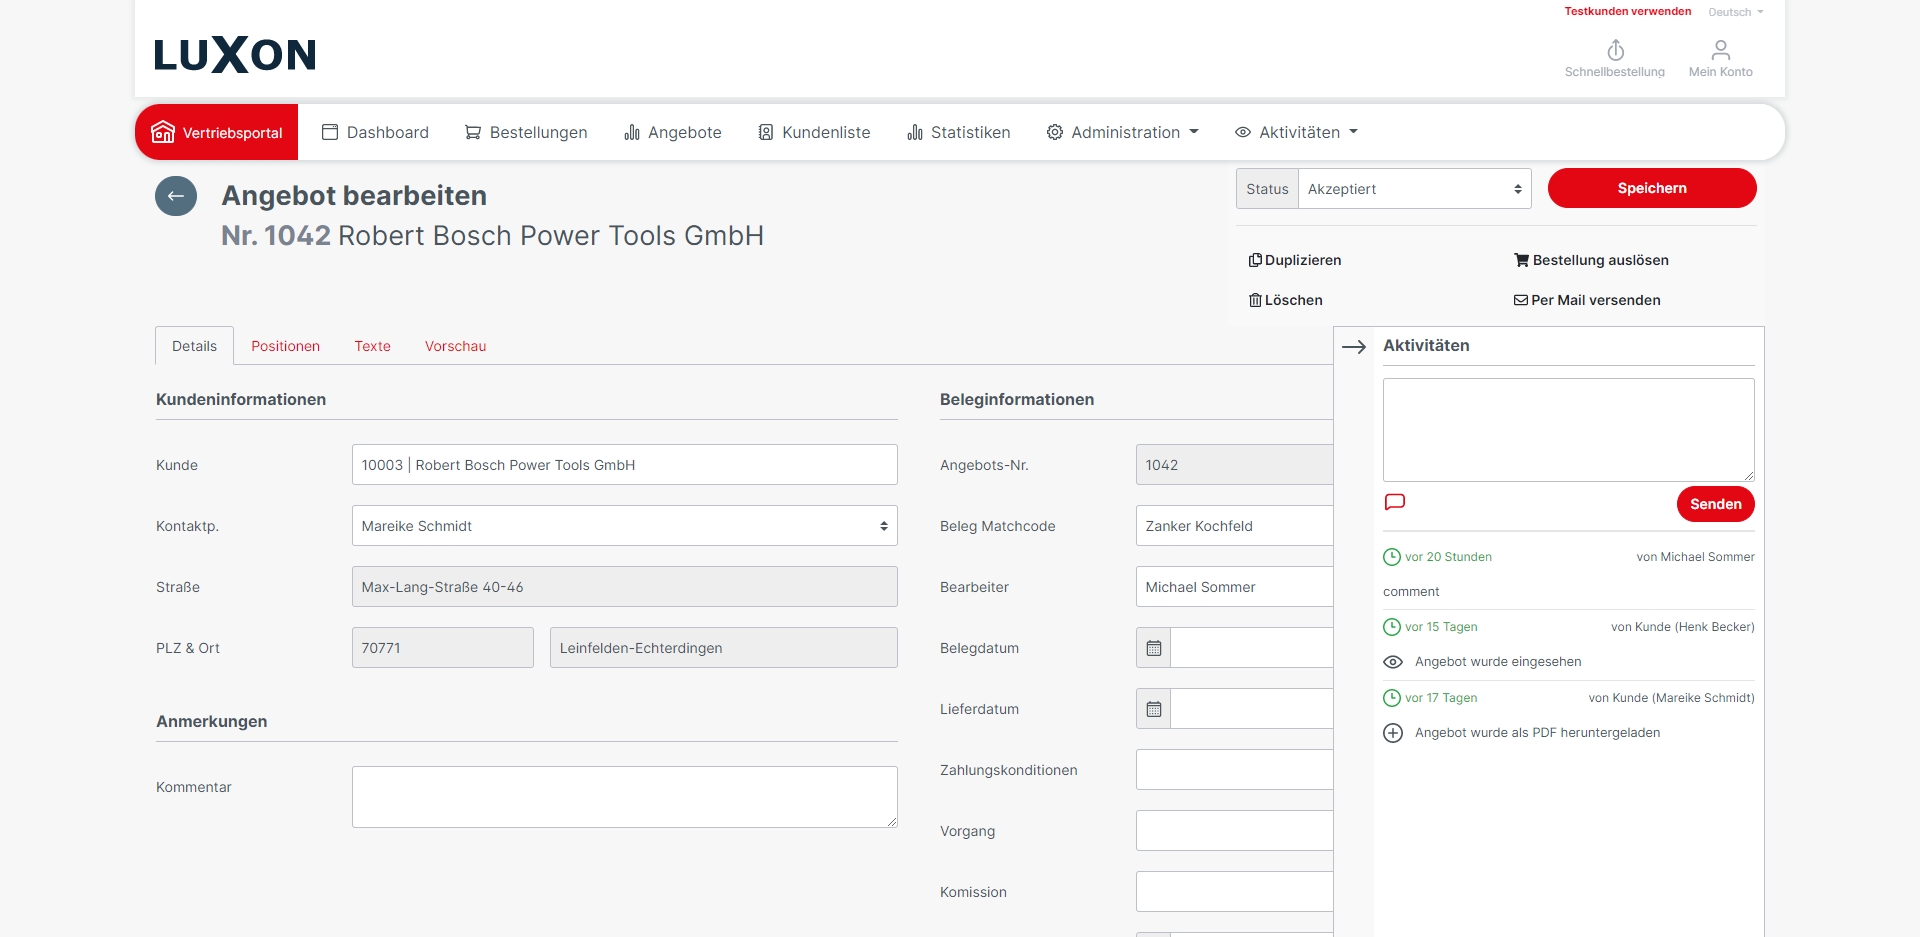Viewport: 1920px width, 937px height.
Task: Open the Aktivitäten navigation dropdown
Action: pos(1296,132)
